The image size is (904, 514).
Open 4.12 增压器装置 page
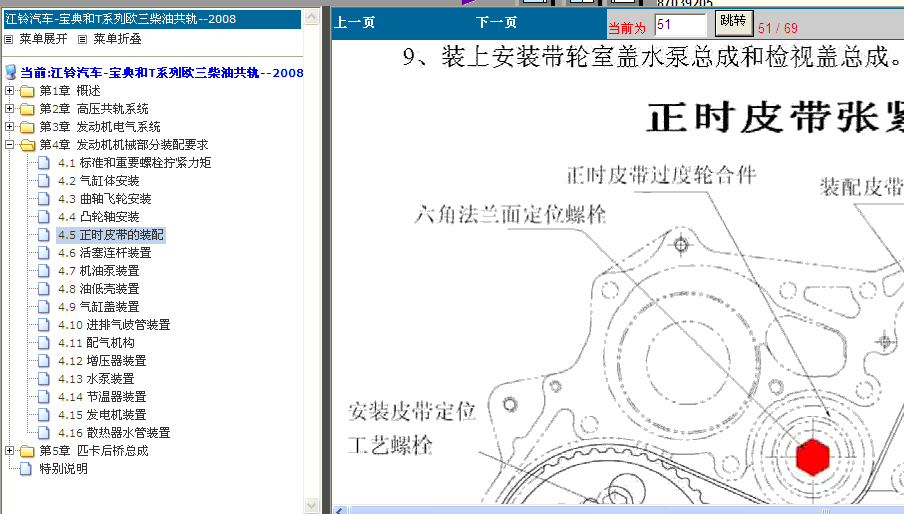[102, 361]
